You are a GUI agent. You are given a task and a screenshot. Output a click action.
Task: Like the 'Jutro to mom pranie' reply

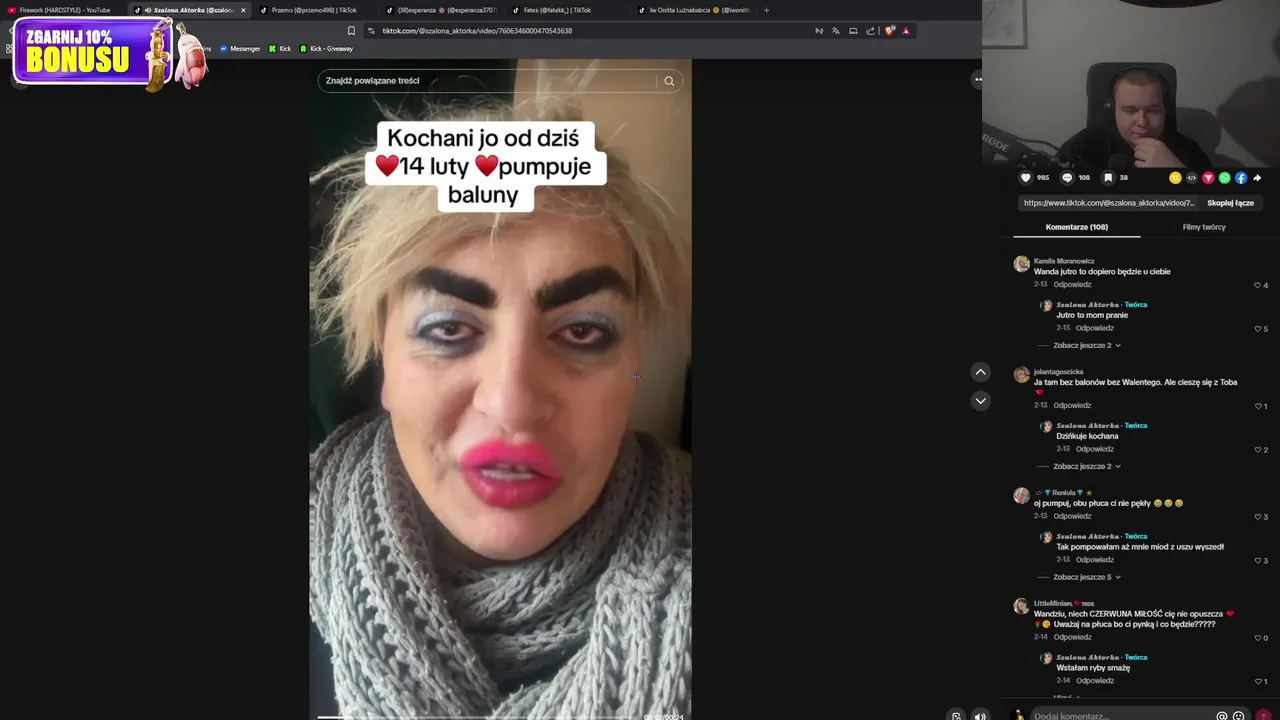point(1258,328)
